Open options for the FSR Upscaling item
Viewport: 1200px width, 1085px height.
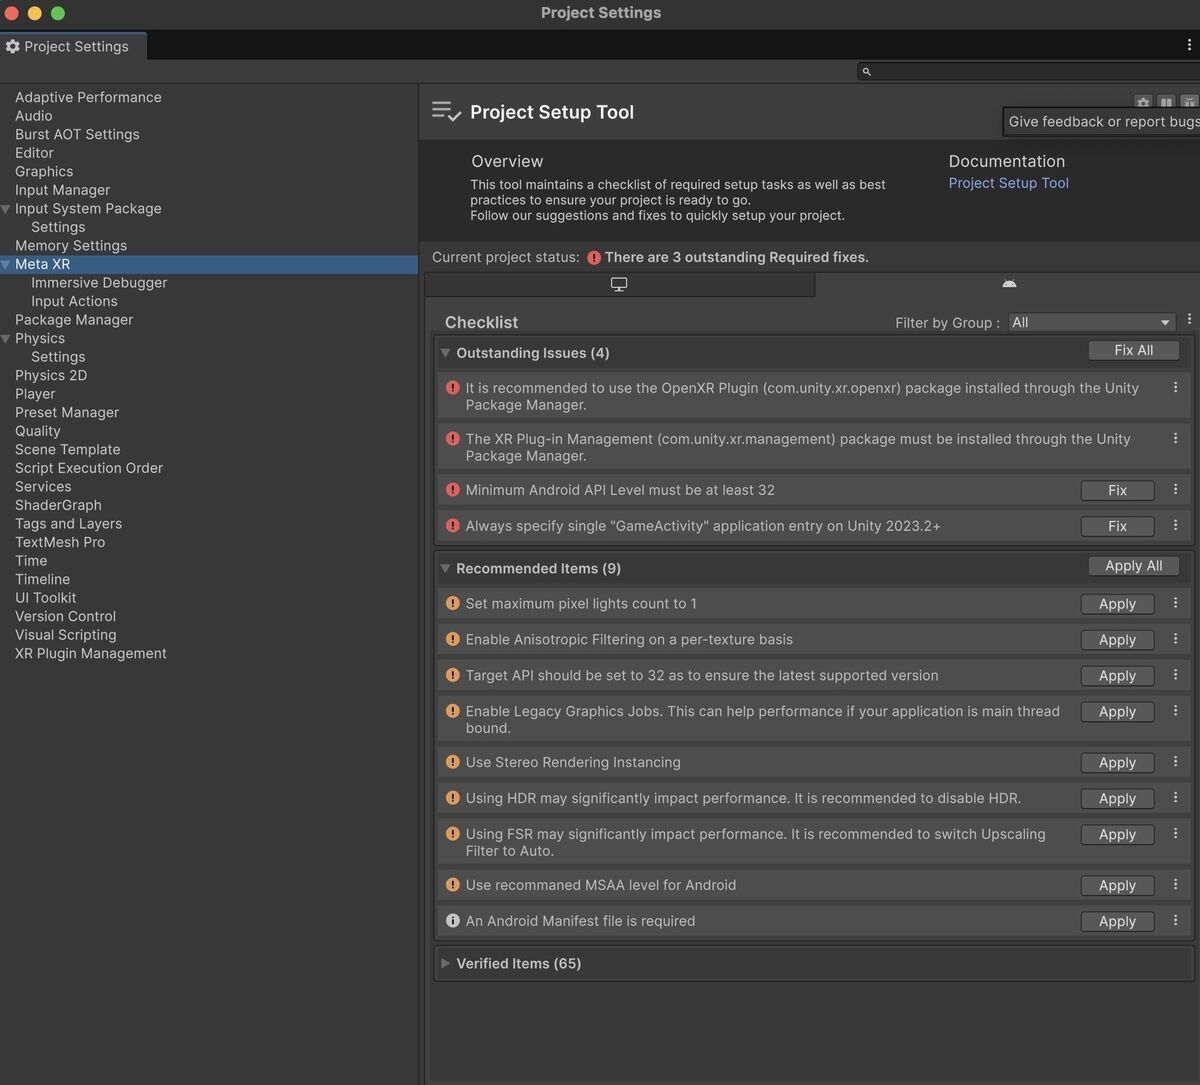1175,834
